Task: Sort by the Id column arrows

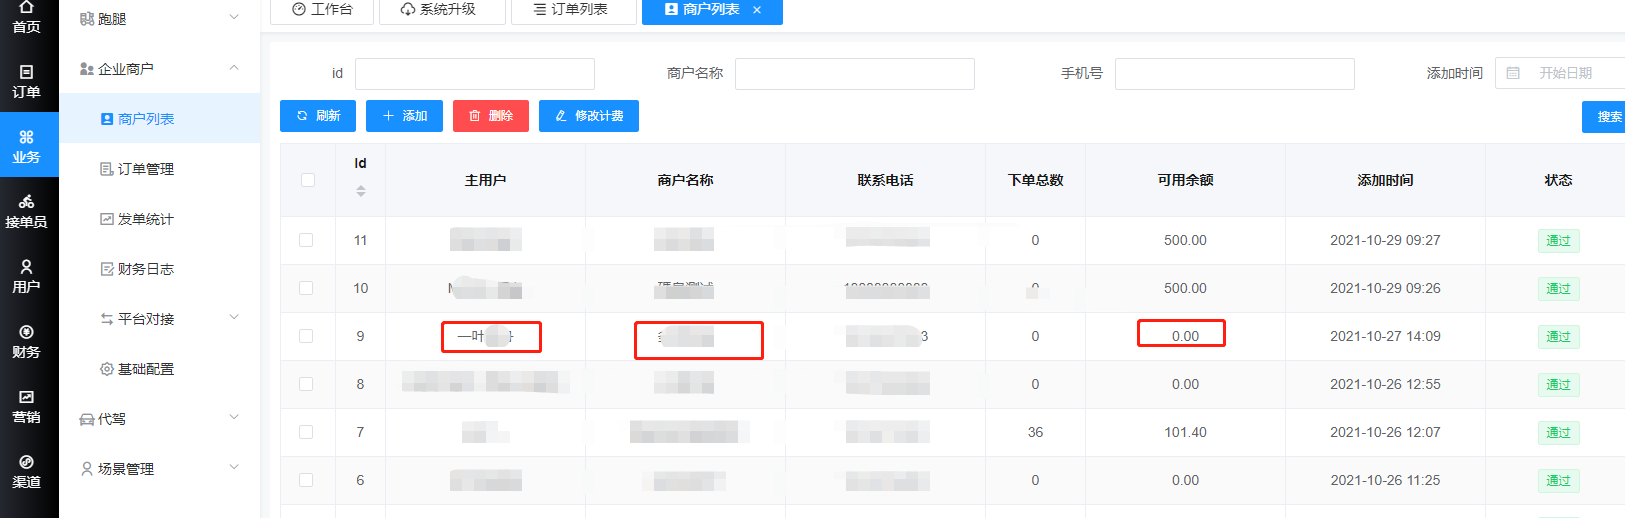Action: pos(361,191)
